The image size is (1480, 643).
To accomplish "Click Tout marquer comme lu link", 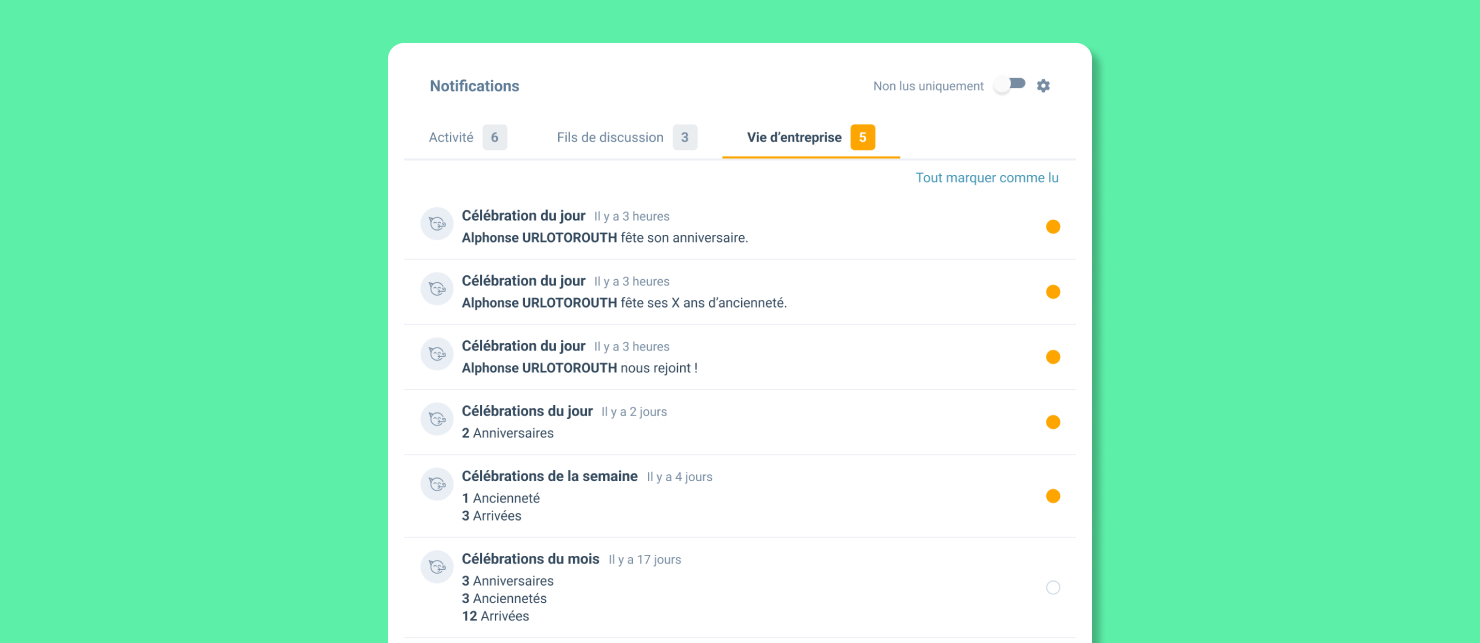I will point(987,178).
